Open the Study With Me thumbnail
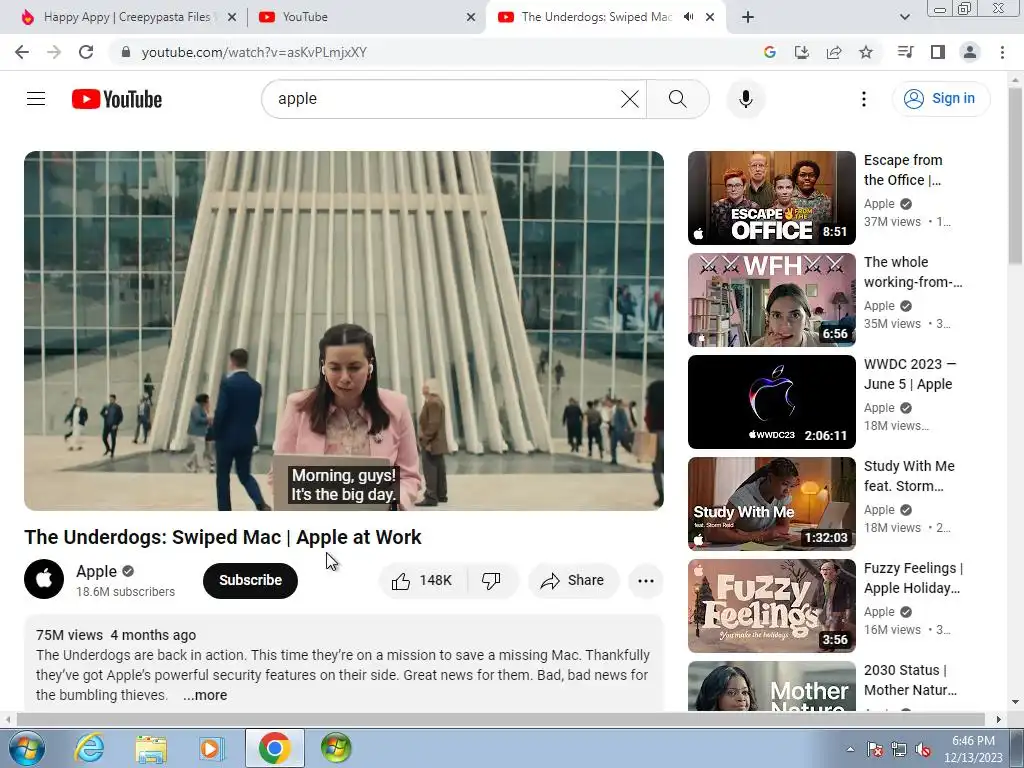This screenshot has width=1024, height=768. point(771,504)
